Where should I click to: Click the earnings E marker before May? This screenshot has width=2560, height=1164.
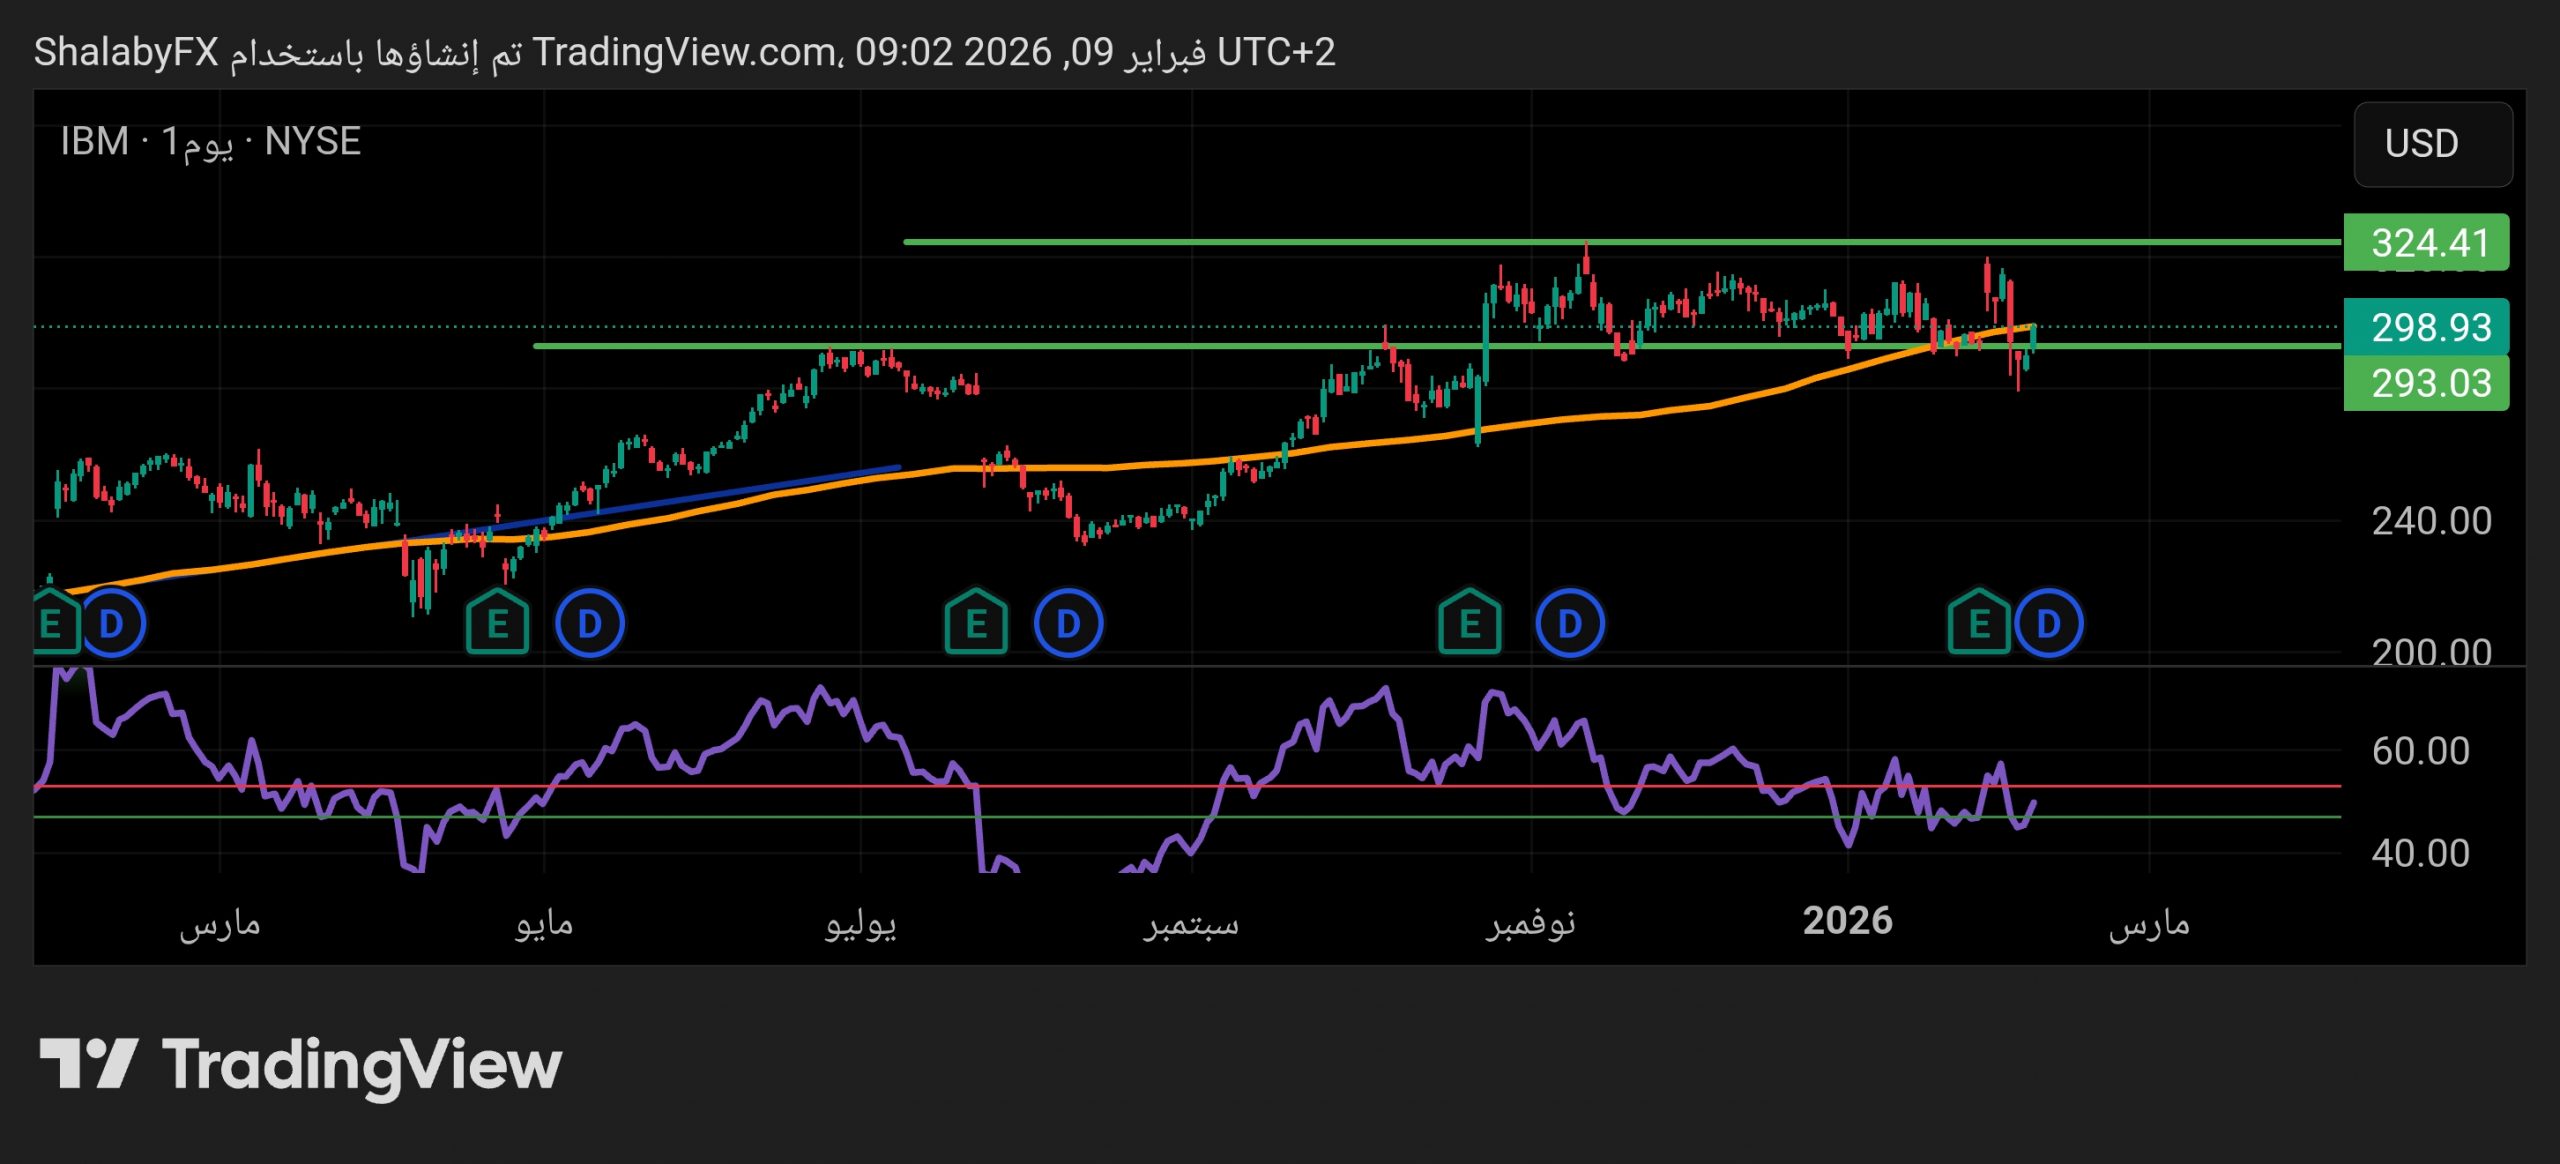point(497,623)
